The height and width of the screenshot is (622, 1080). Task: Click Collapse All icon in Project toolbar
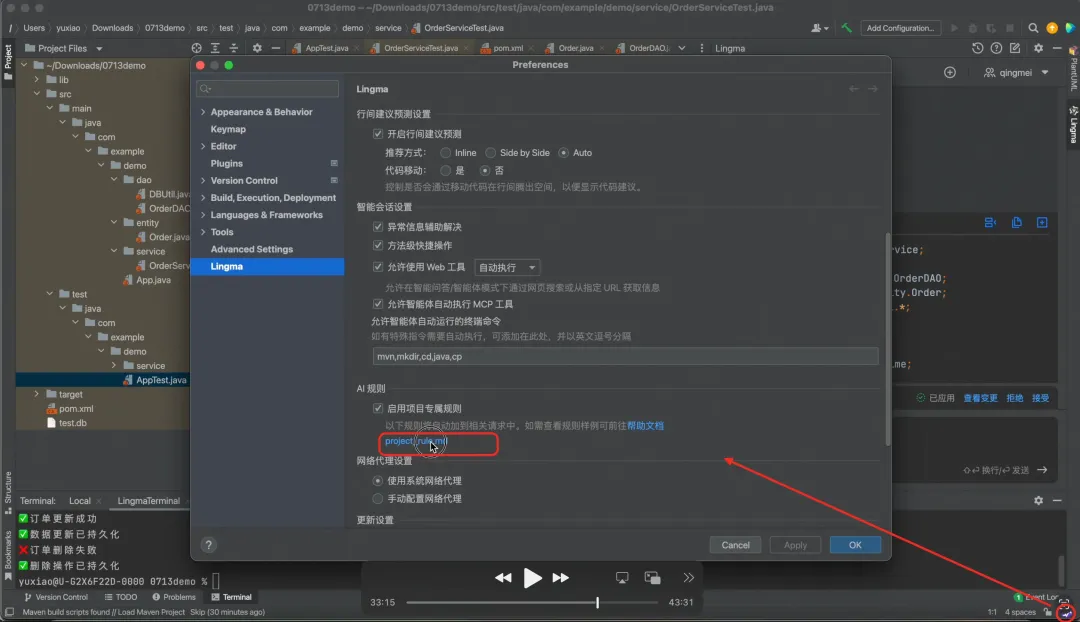point(233,48)
